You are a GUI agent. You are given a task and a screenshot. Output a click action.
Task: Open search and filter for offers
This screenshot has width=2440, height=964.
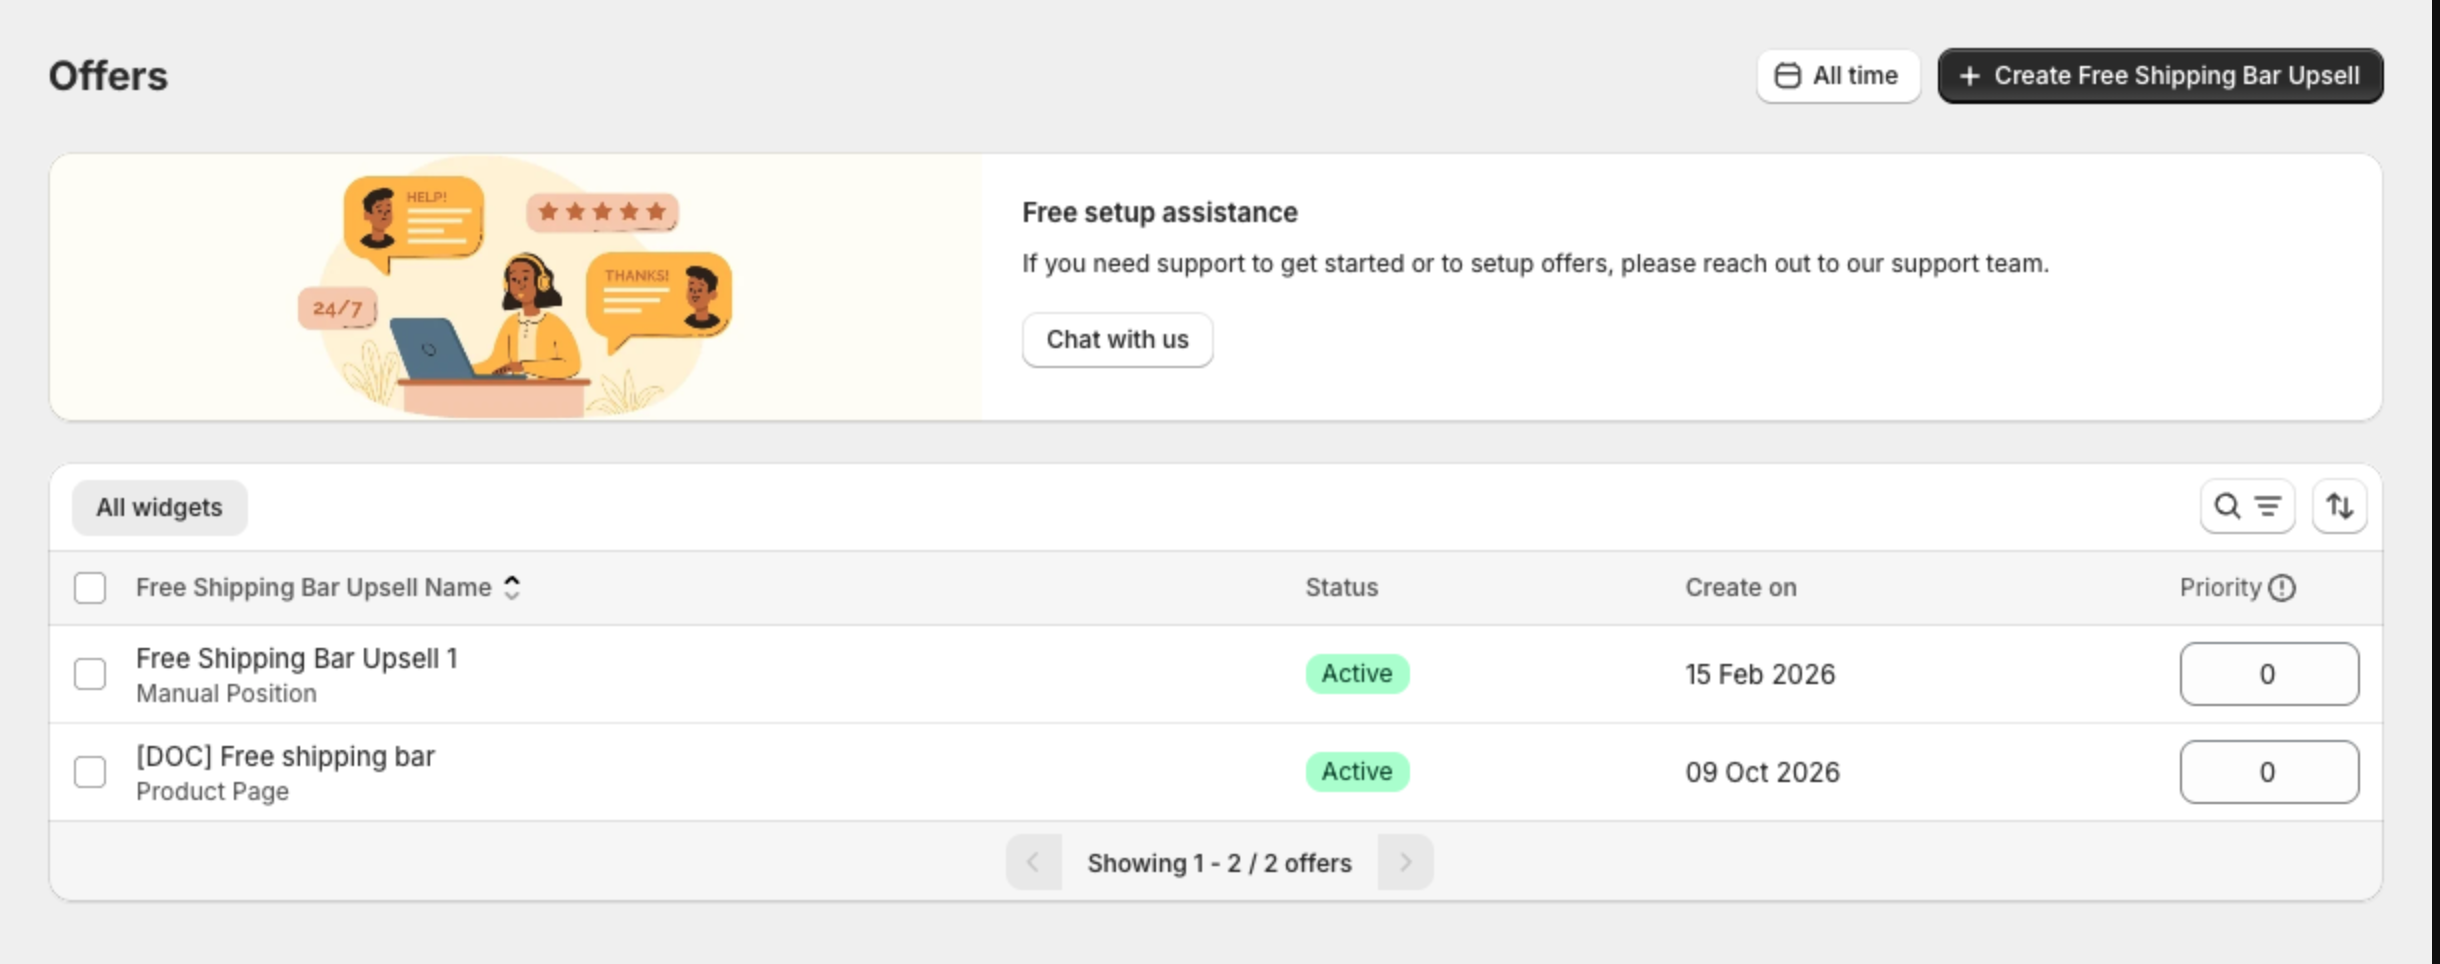(2247, 507)
